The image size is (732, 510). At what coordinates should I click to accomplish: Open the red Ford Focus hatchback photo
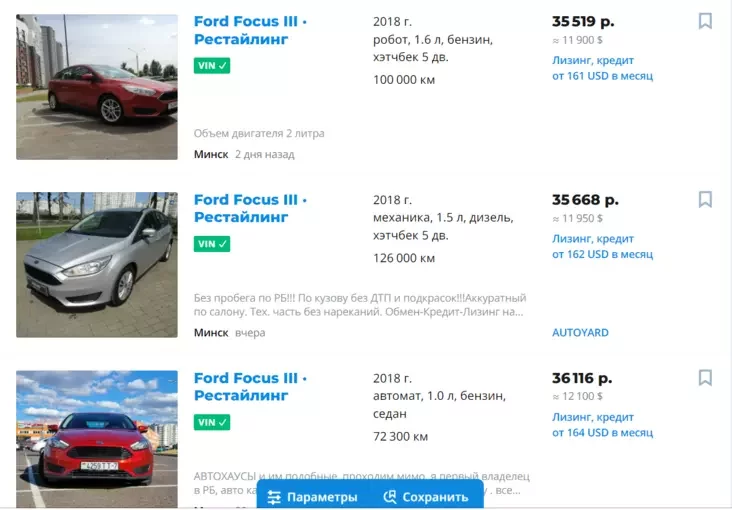tap(97, 87)
